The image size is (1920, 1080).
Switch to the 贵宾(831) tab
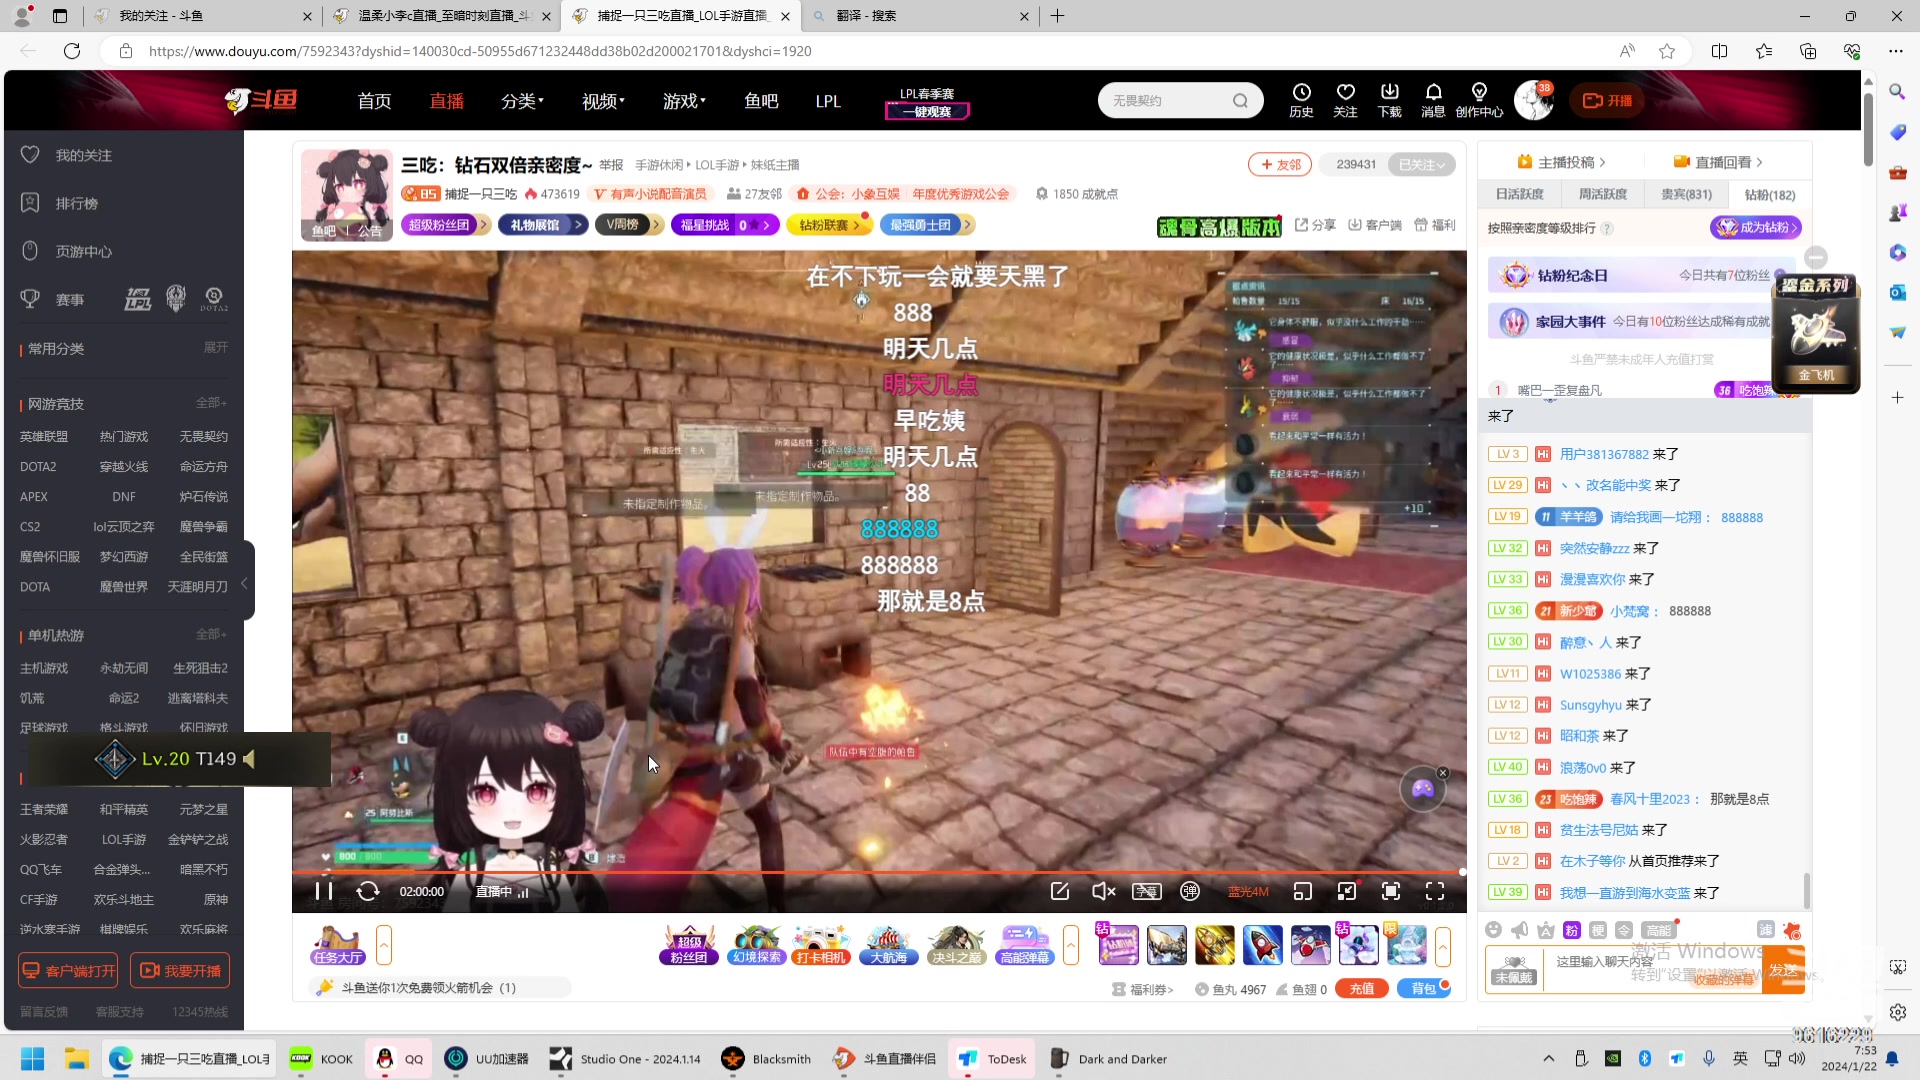tap(1686, 194)
